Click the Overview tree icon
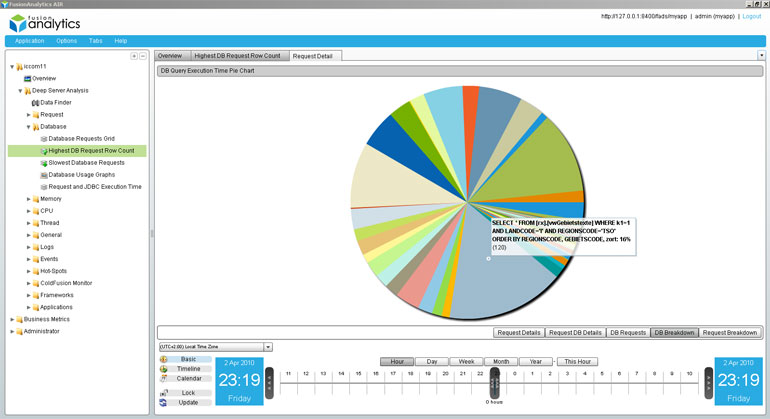Viewport: 770px width, 419px height. click(28, 79)
